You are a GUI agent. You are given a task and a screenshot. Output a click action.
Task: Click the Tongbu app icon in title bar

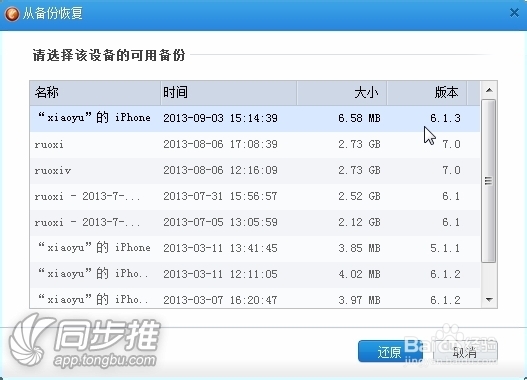[x=12, y=13]
